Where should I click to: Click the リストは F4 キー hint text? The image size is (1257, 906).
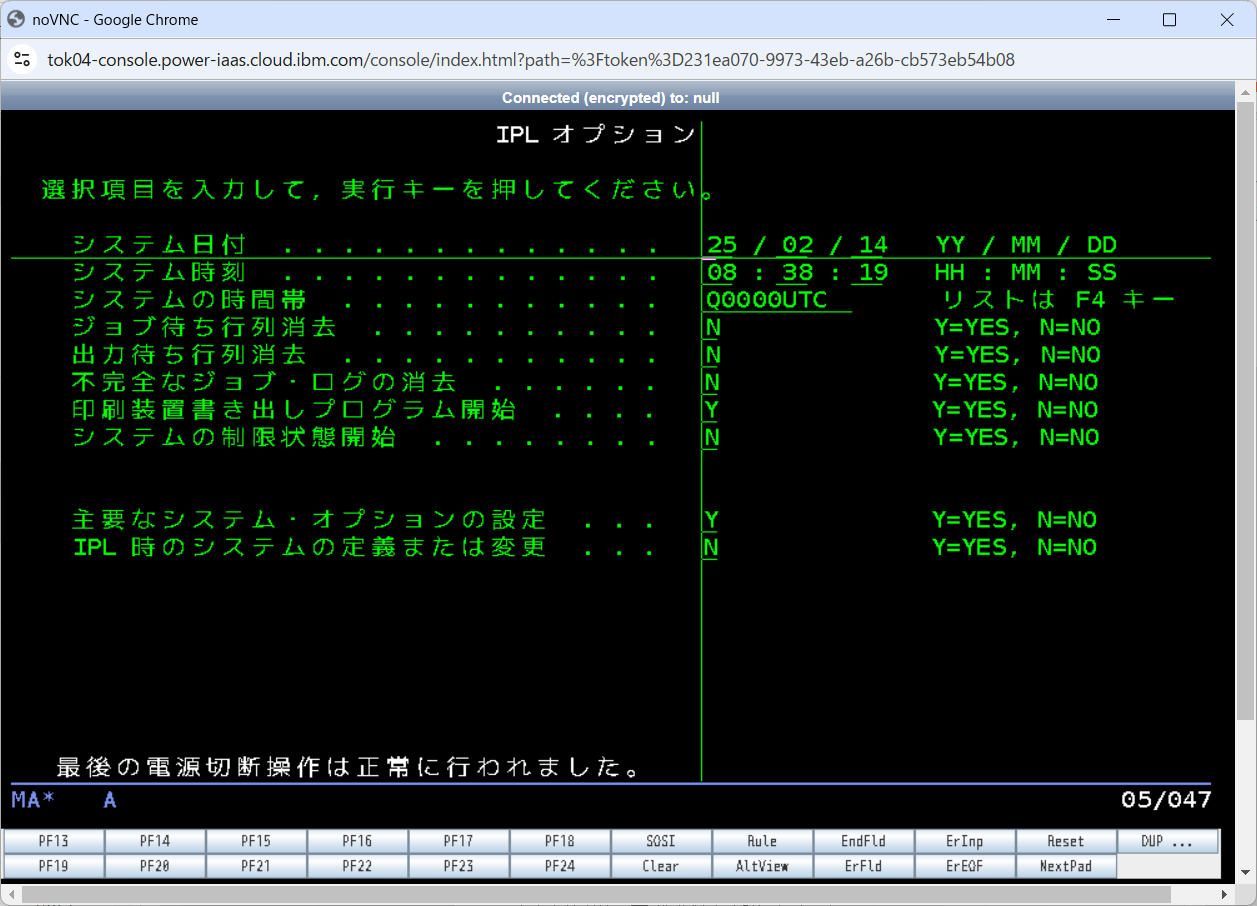(1057, 300)
